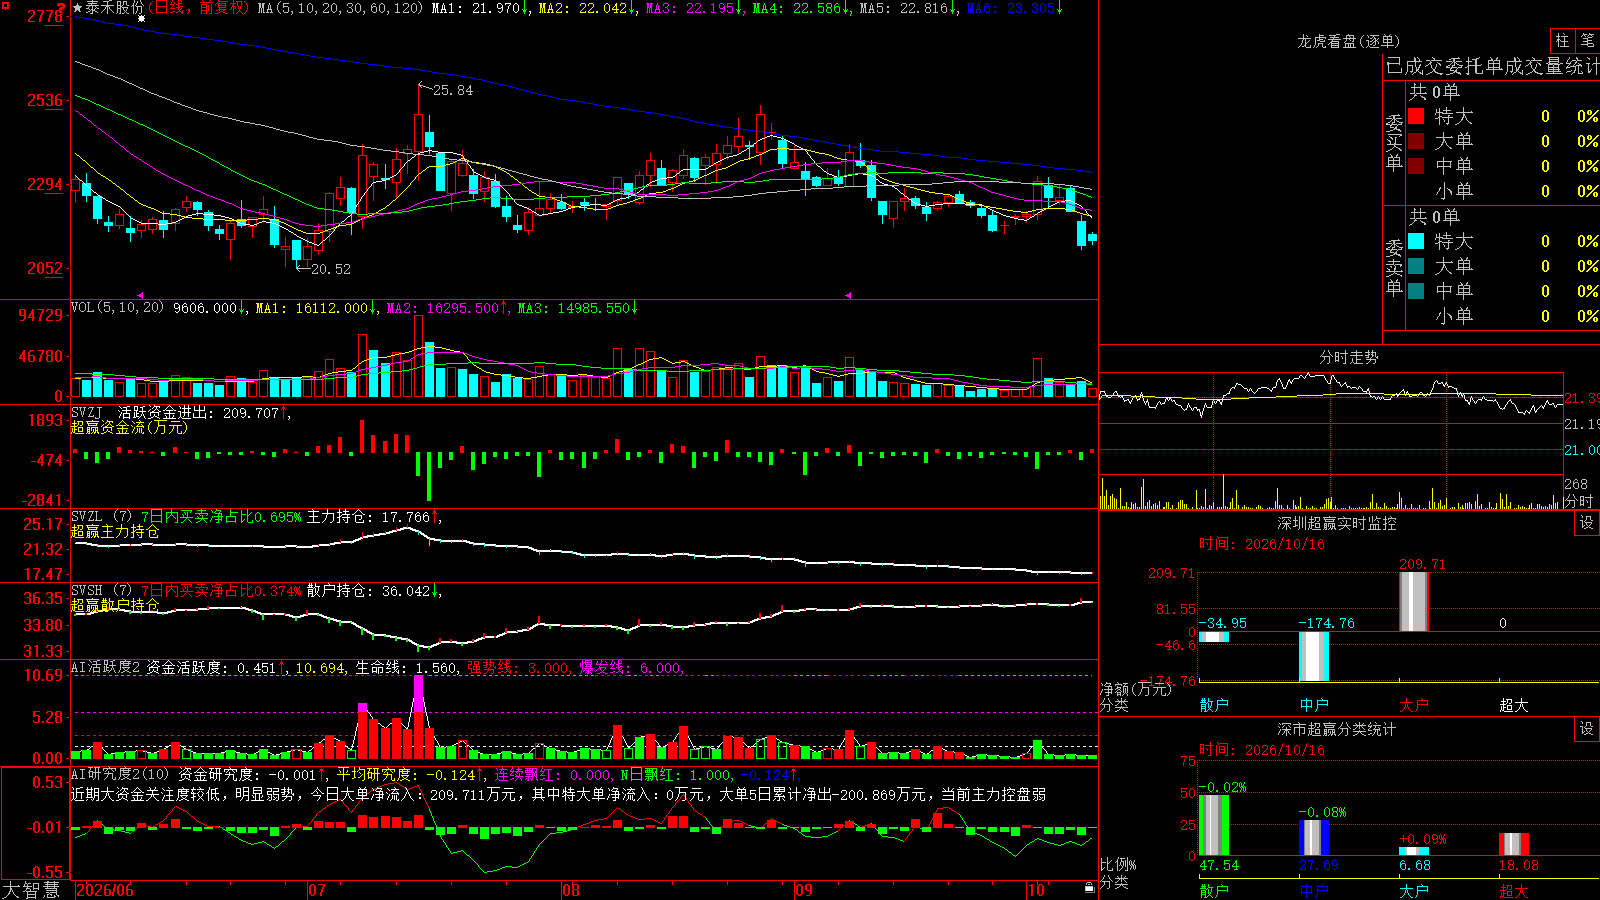1600x900 pixels.
Task: Click the MA(5,10,20,30,60,120) indicator label
Action: [340, 8]
